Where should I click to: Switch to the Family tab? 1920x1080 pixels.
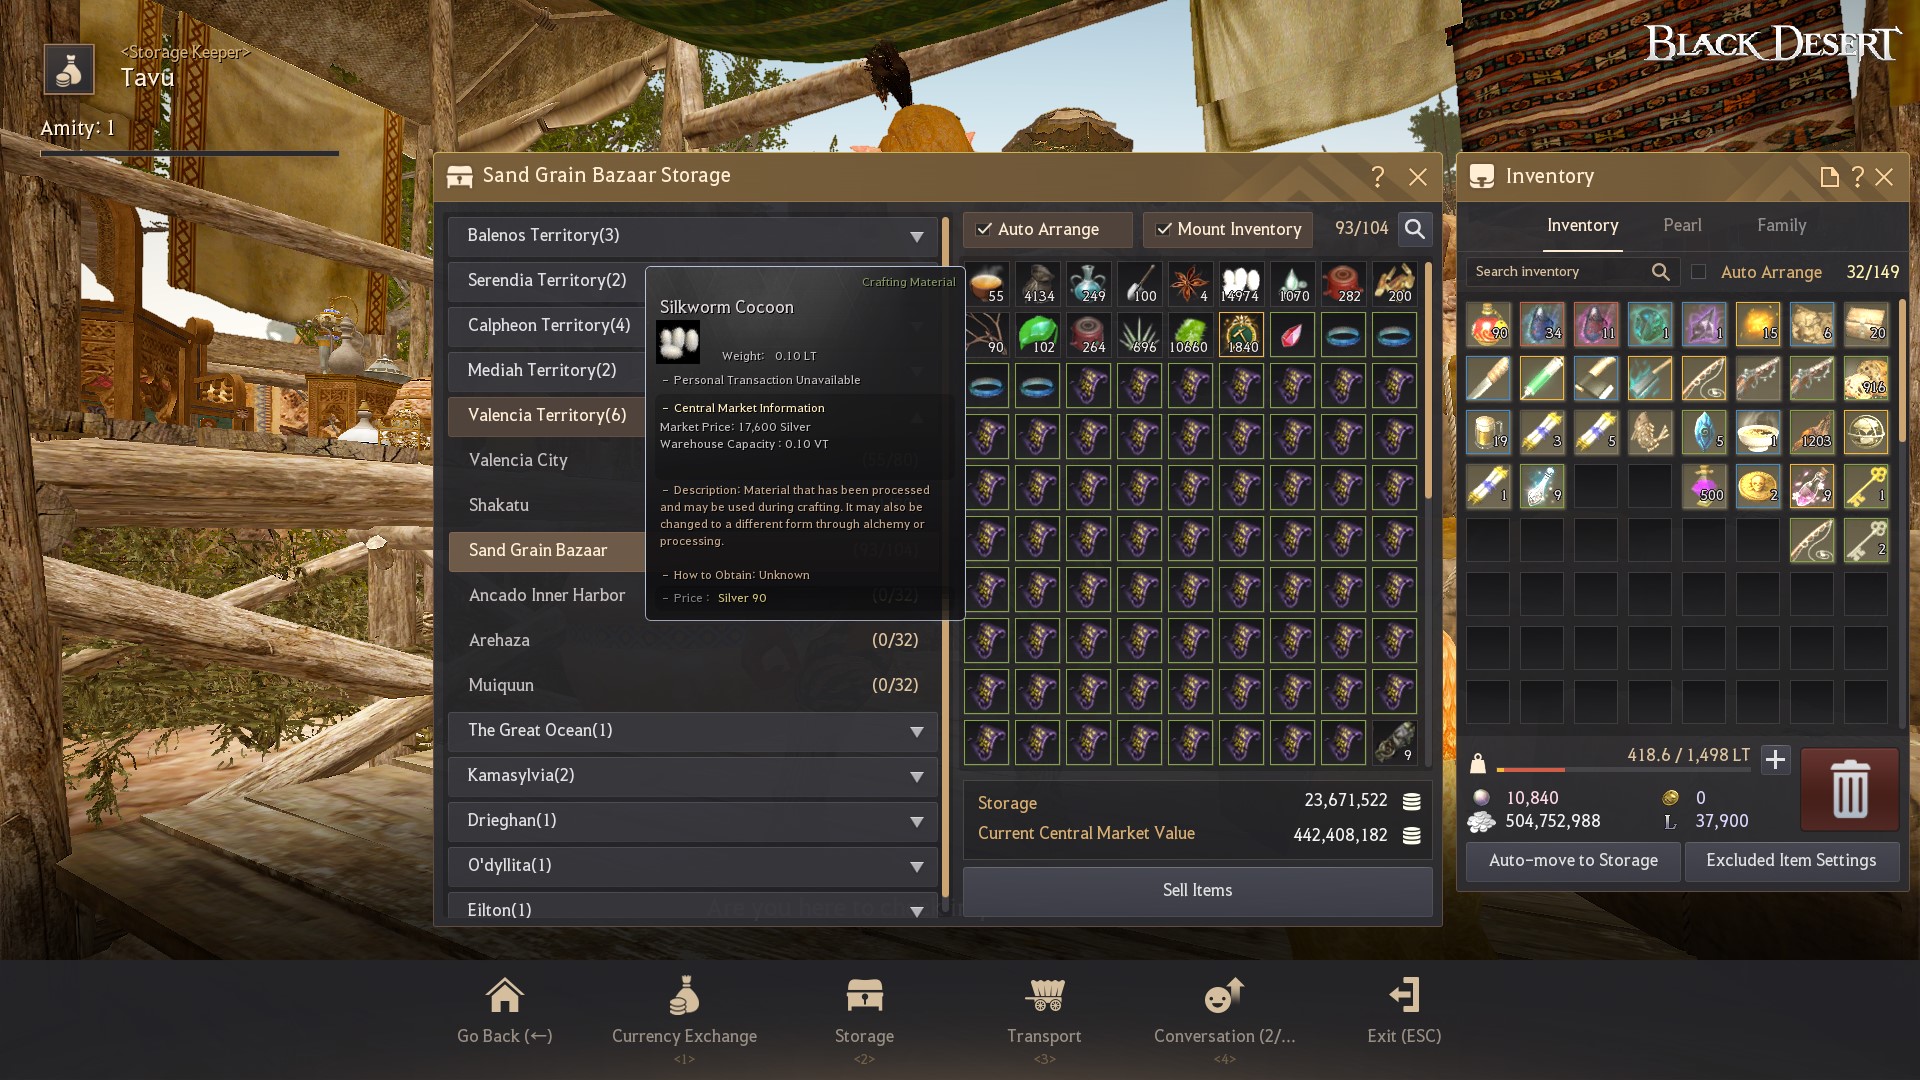click(x=1782, y=226)
